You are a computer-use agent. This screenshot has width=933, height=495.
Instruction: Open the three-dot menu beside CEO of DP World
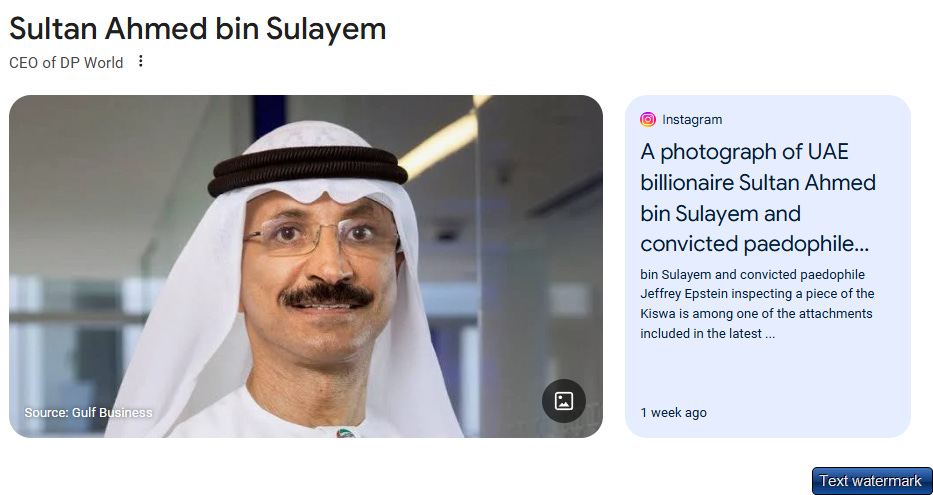140,61
